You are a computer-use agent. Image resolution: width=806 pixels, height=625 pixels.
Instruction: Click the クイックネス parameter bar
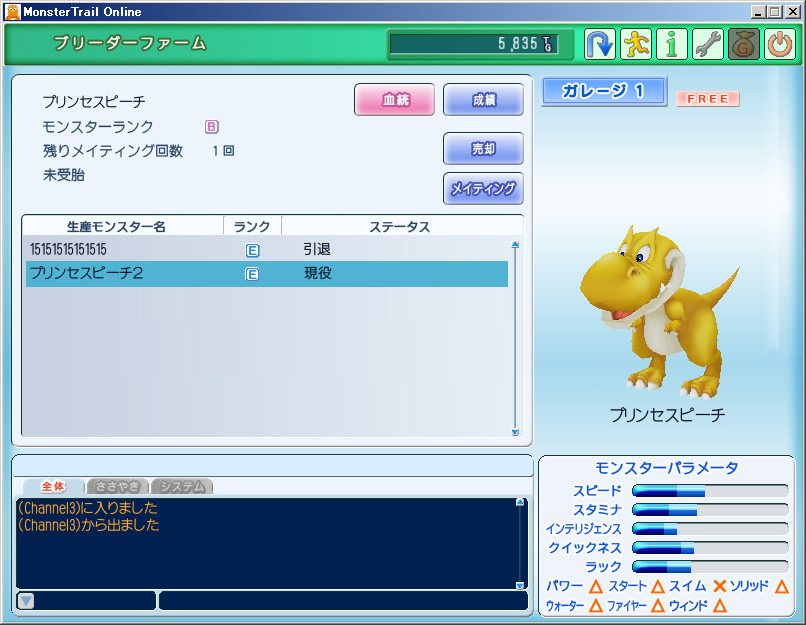point(710,548)
